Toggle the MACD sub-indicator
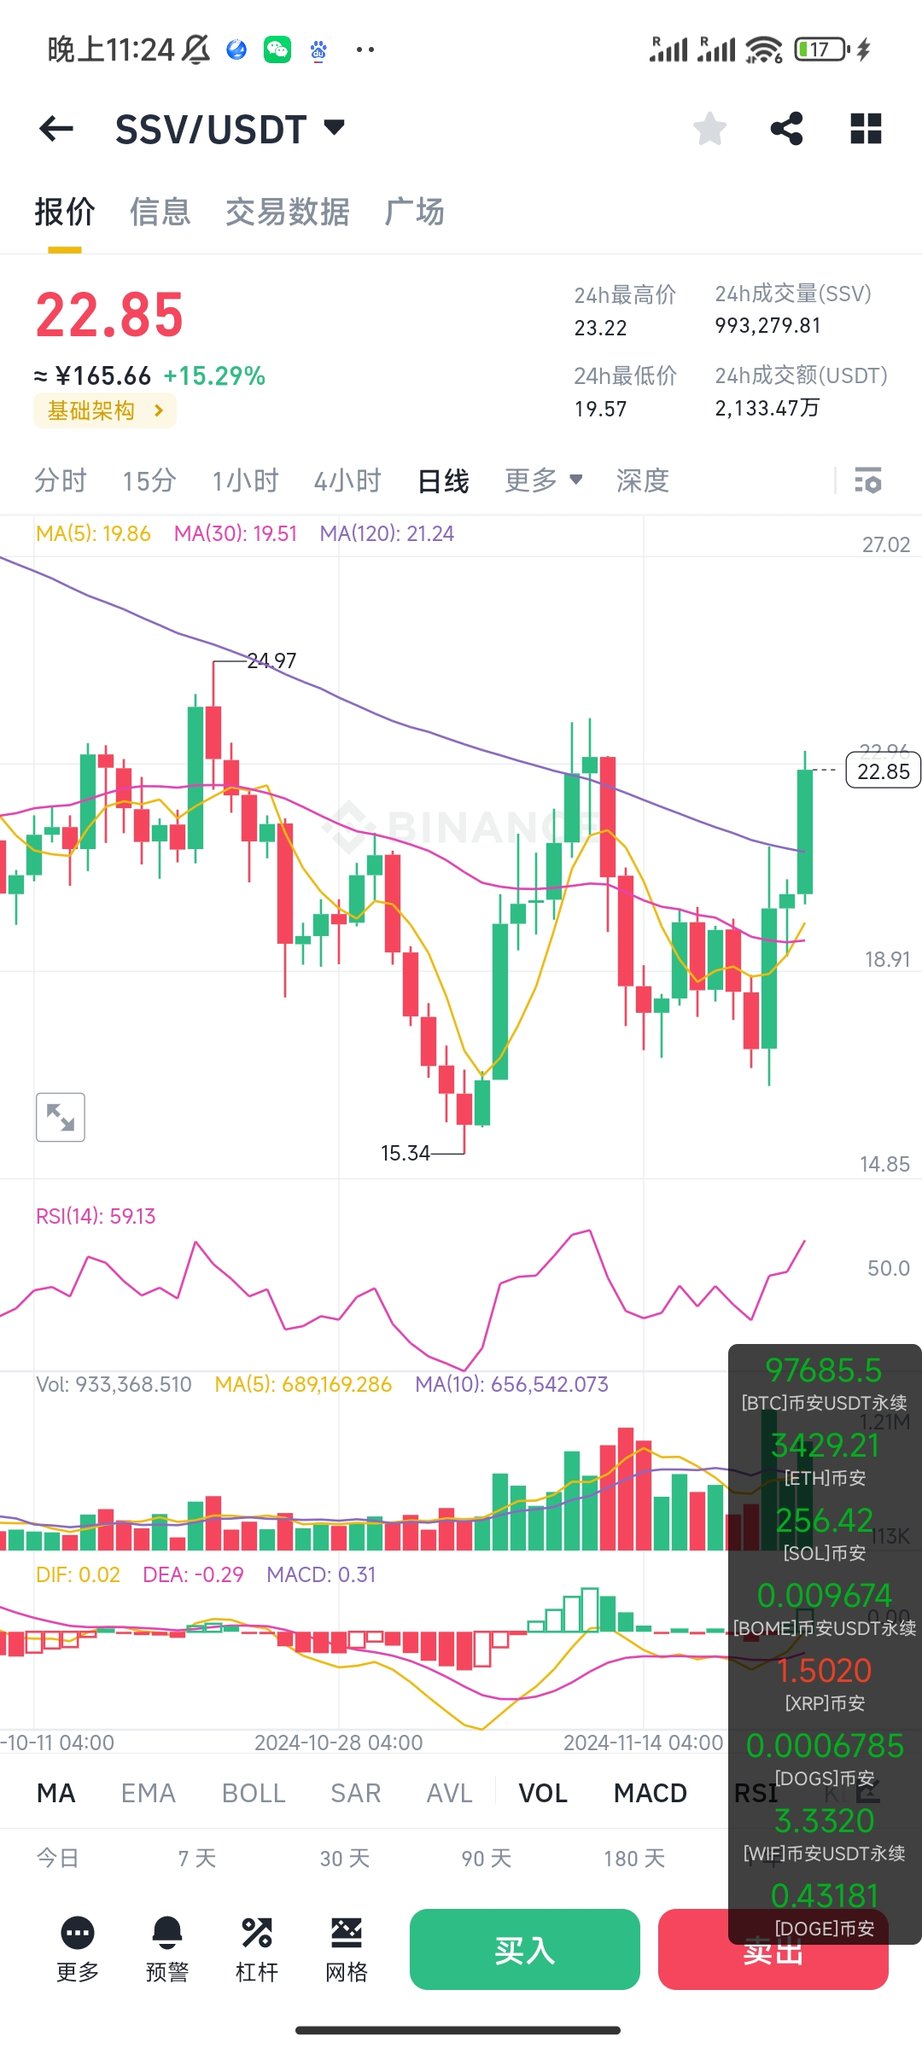This screenshot has width=922, height=2048. [650, 1793]
